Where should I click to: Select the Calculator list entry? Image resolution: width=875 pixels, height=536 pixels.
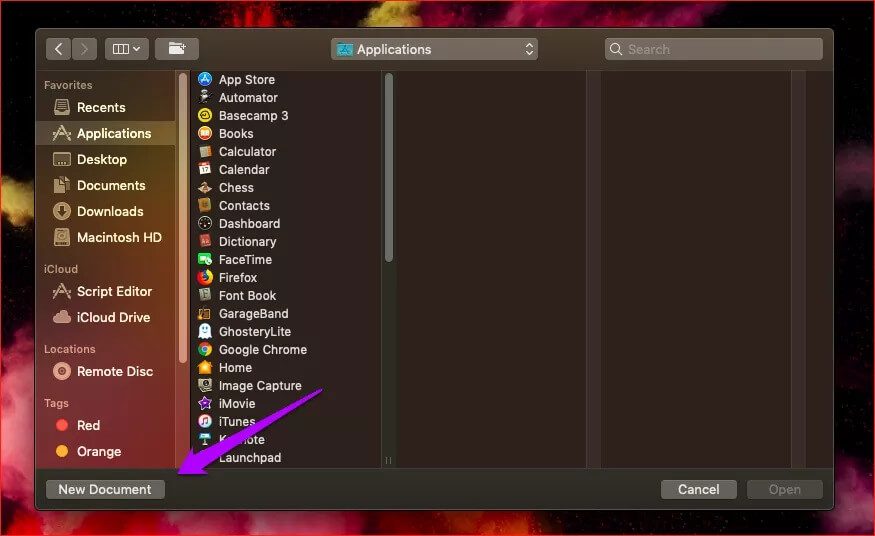pyautogui.click(x=286, y=151)
